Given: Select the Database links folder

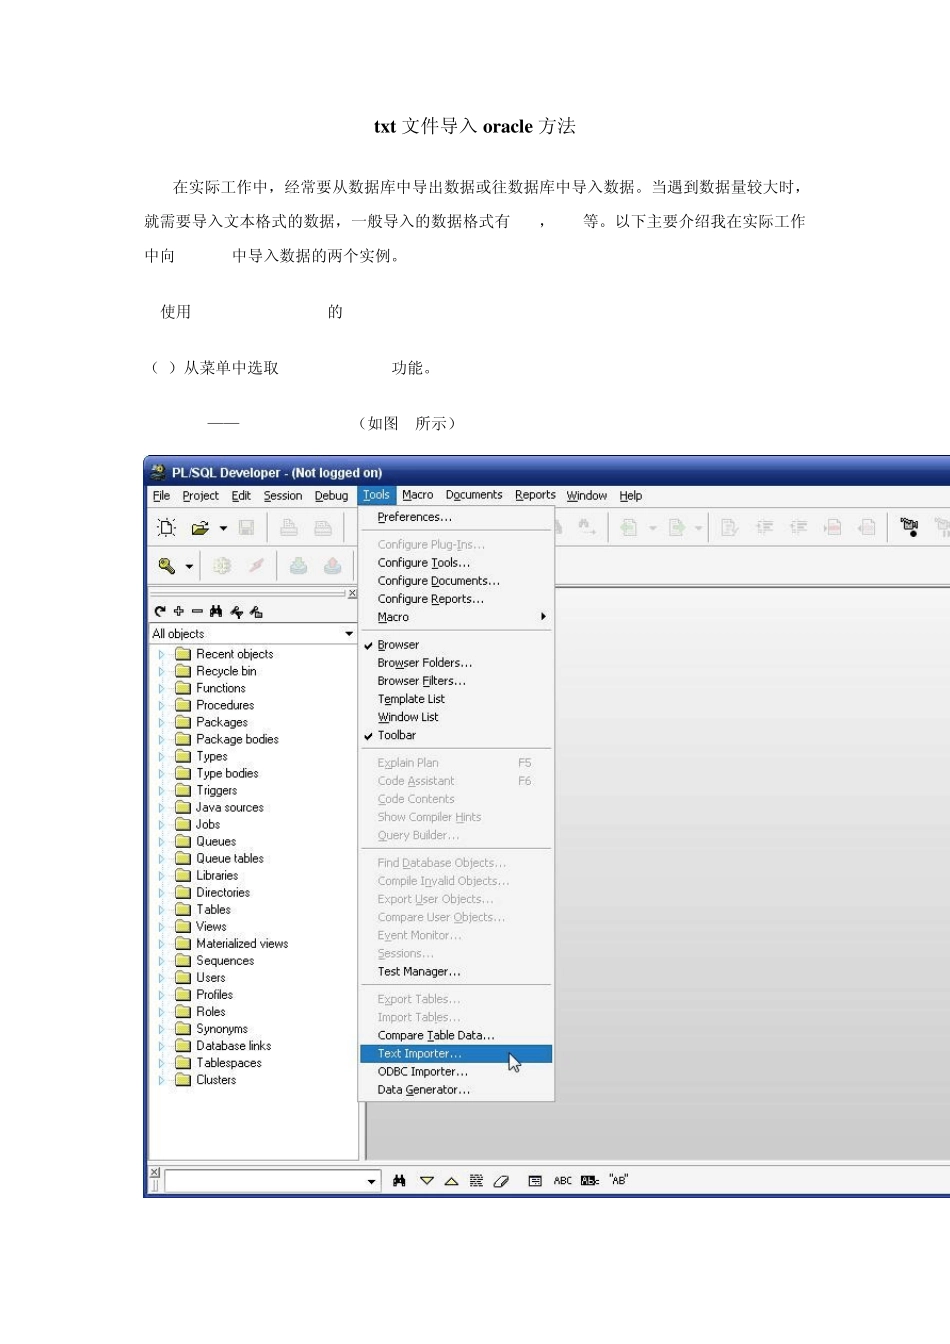Looking at the screenshot, I should pos(233,1046).
